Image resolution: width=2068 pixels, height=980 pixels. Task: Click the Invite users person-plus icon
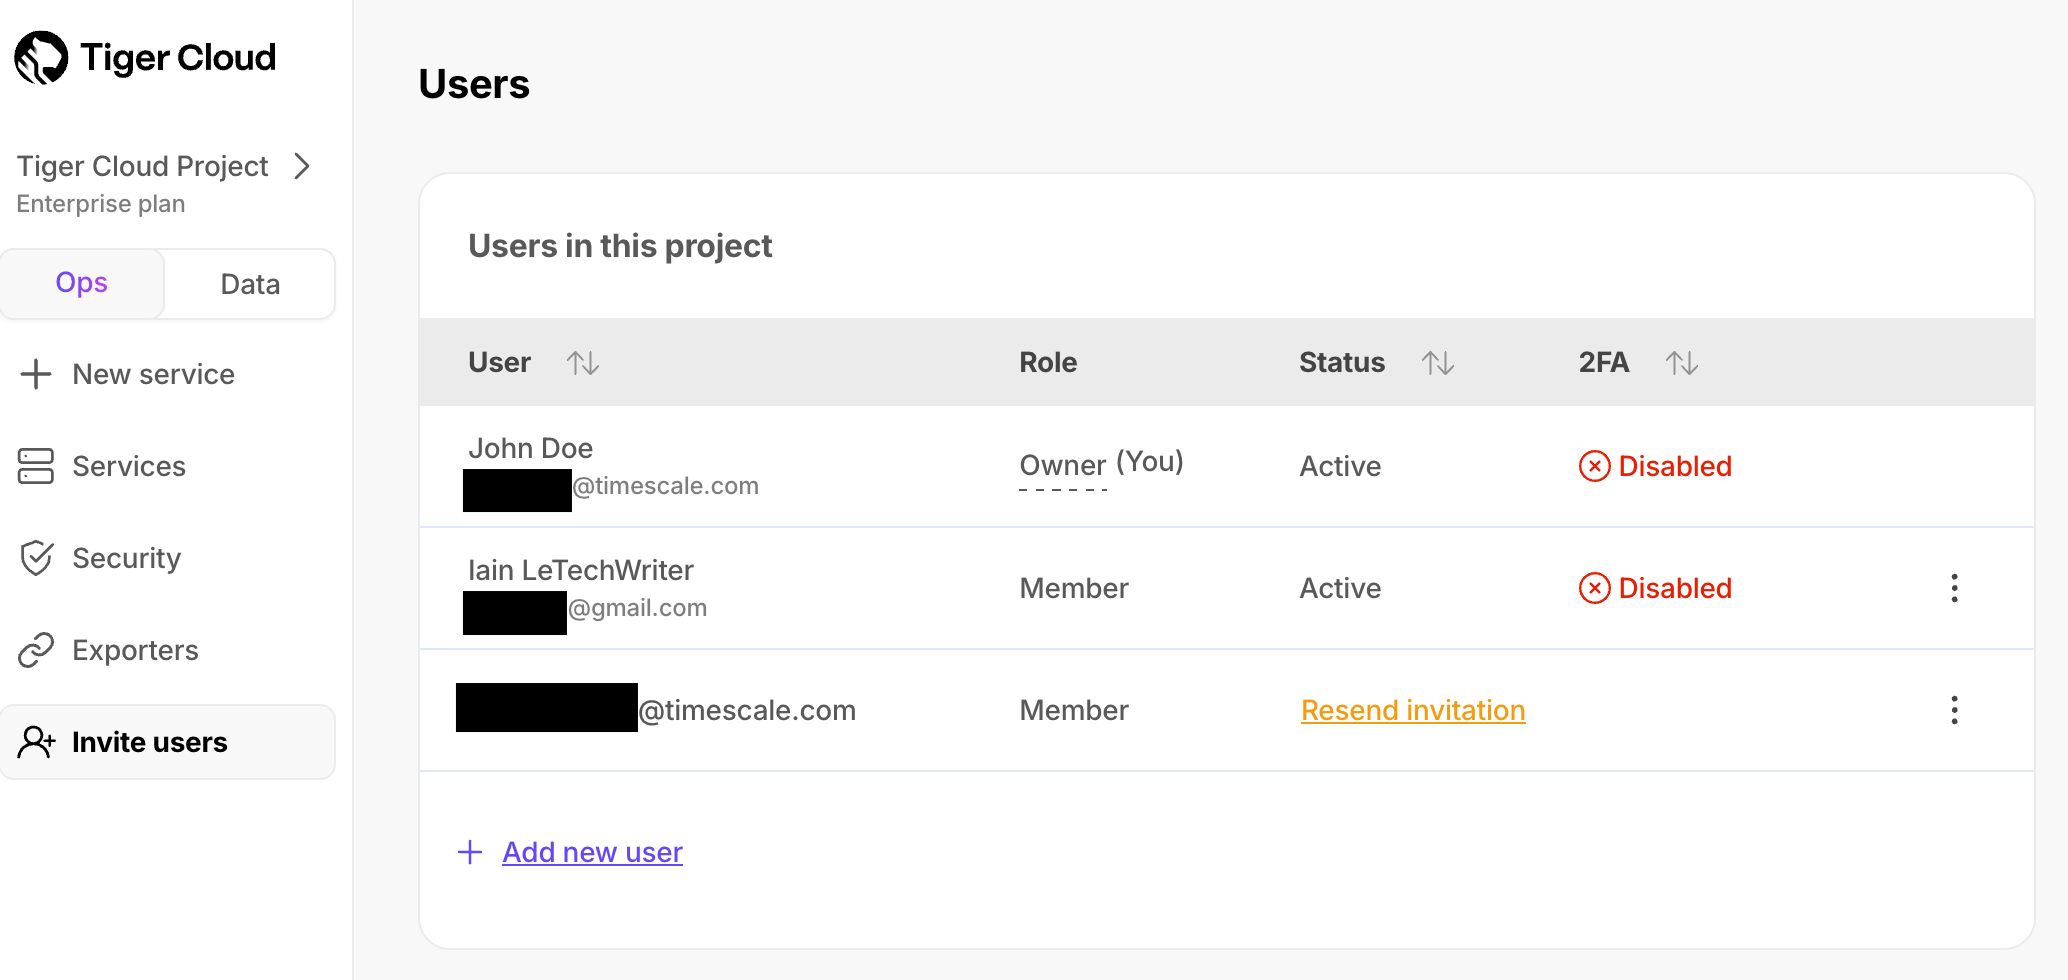click(x=37, y=742)
